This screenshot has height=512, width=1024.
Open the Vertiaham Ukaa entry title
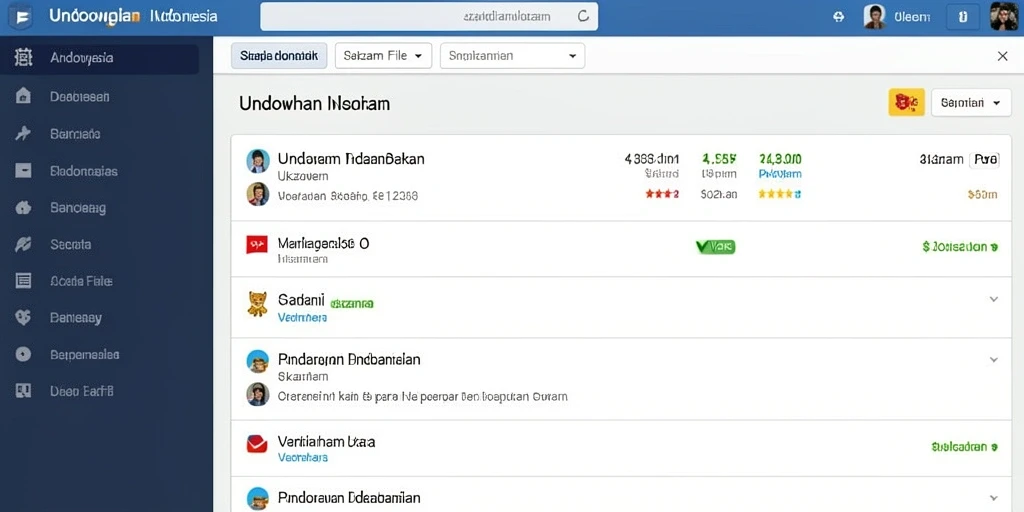pyautogui.click(x=327, y=441)
